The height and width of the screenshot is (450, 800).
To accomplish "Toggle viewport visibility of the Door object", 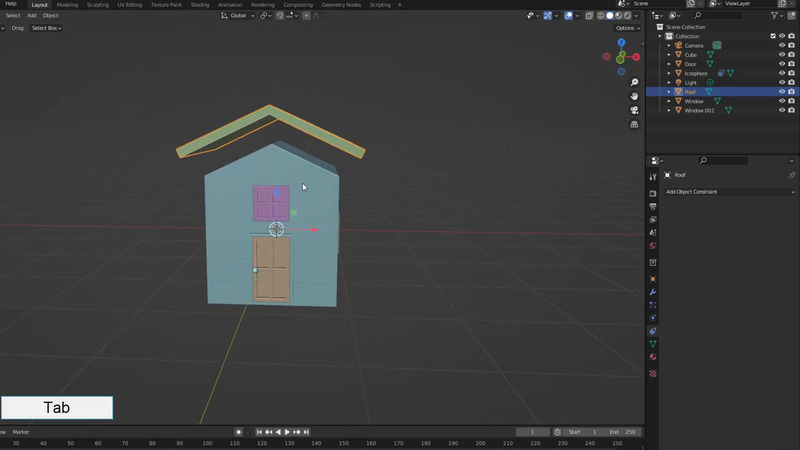I will pos(782,64).
